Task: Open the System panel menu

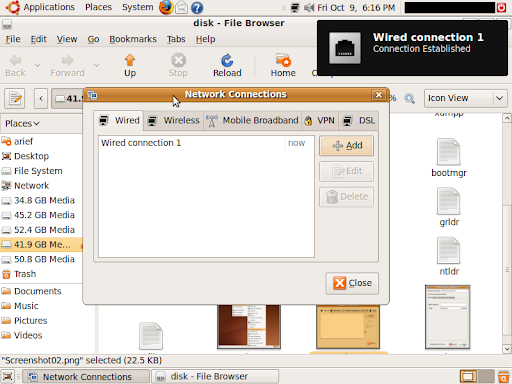Action: 137,7
